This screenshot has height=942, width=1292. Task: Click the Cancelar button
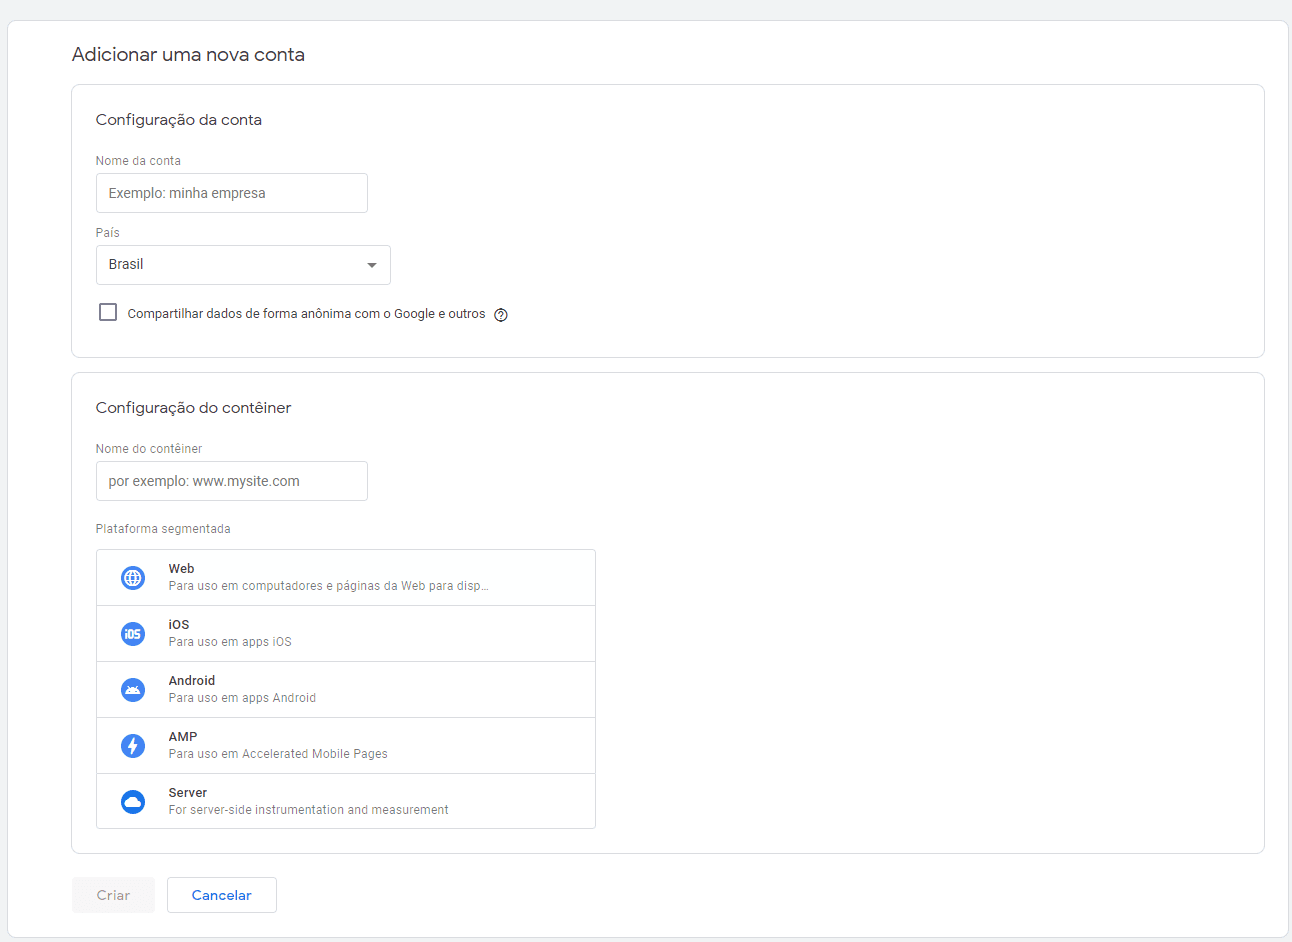tap(221, 895)
